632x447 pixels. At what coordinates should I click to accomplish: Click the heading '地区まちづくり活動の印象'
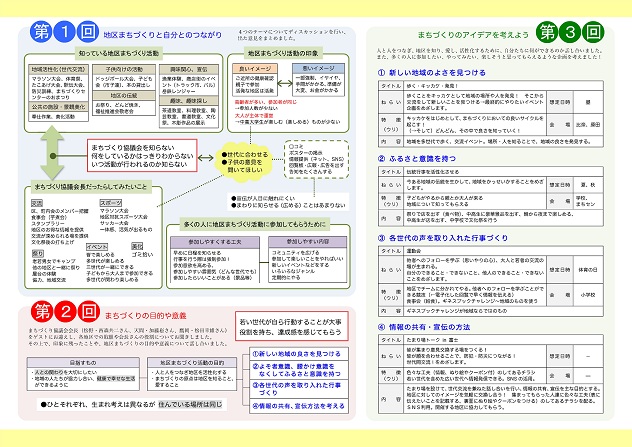(x=283, y=53)
